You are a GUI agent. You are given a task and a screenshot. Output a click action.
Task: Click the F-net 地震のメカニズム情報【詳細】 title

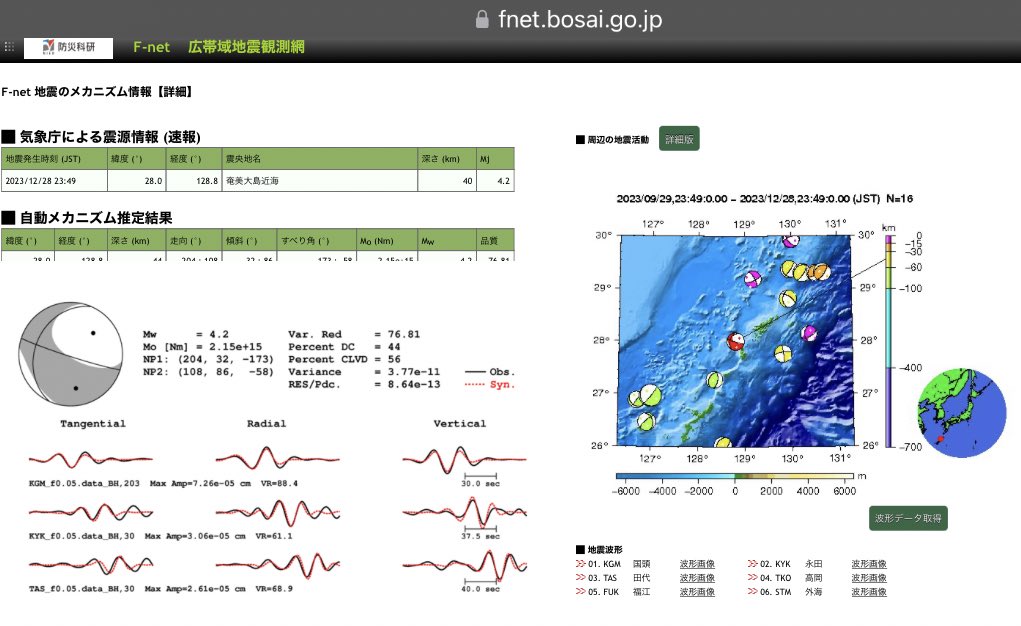click(x=97, y=92)
